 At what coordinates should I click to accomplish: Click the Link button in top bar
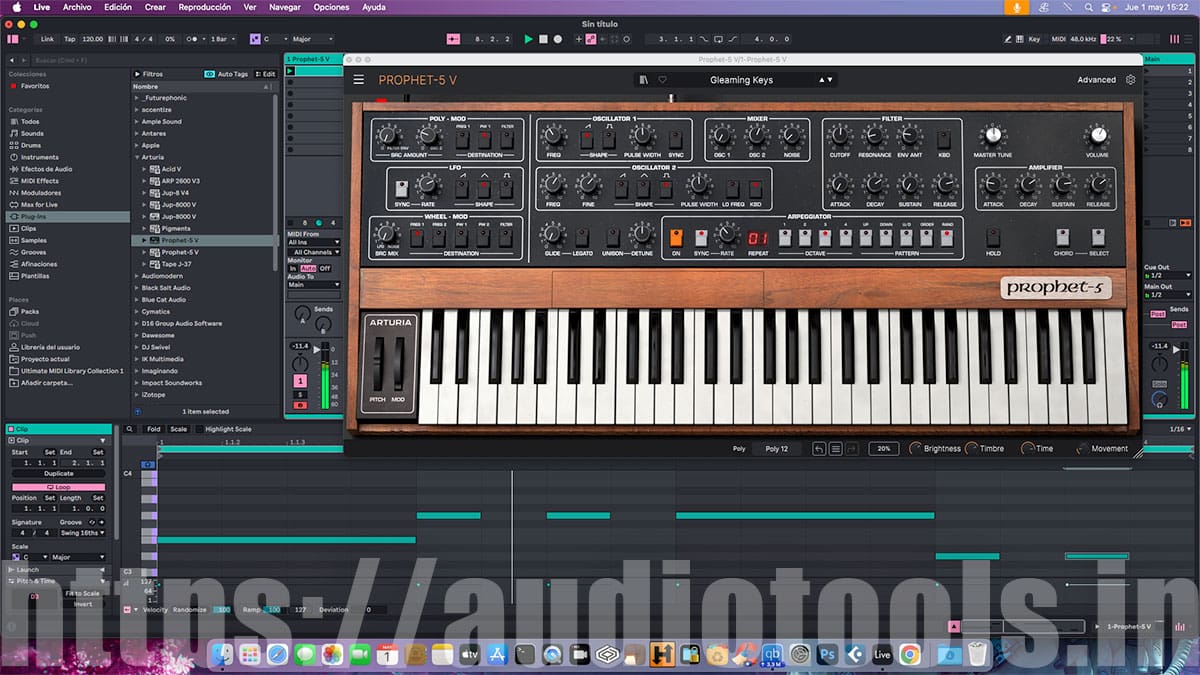coord(47,39)
